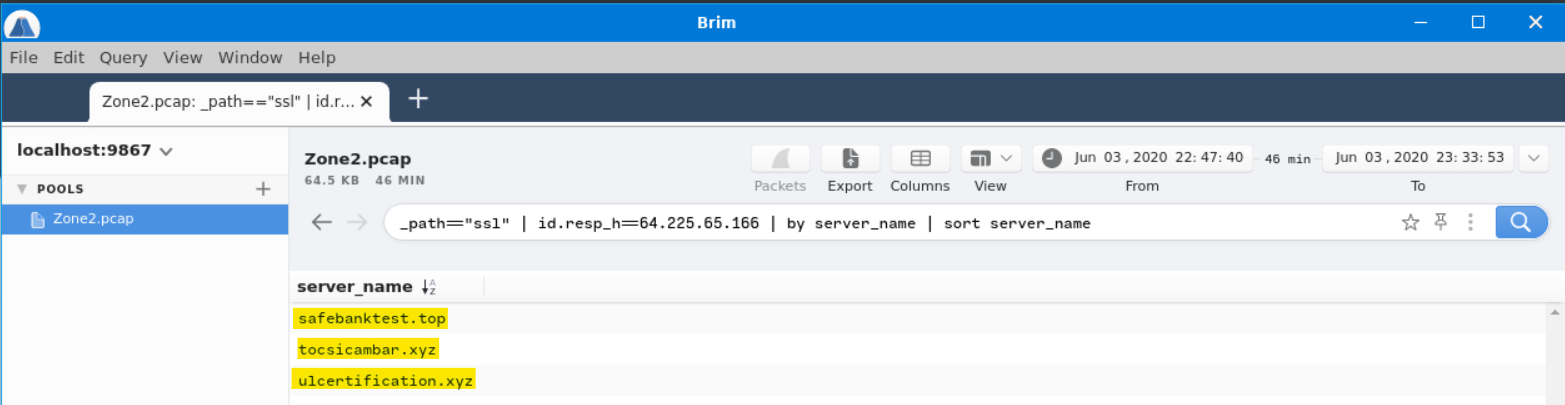
Task: Open the Edit menu
Action: point(69,57)
